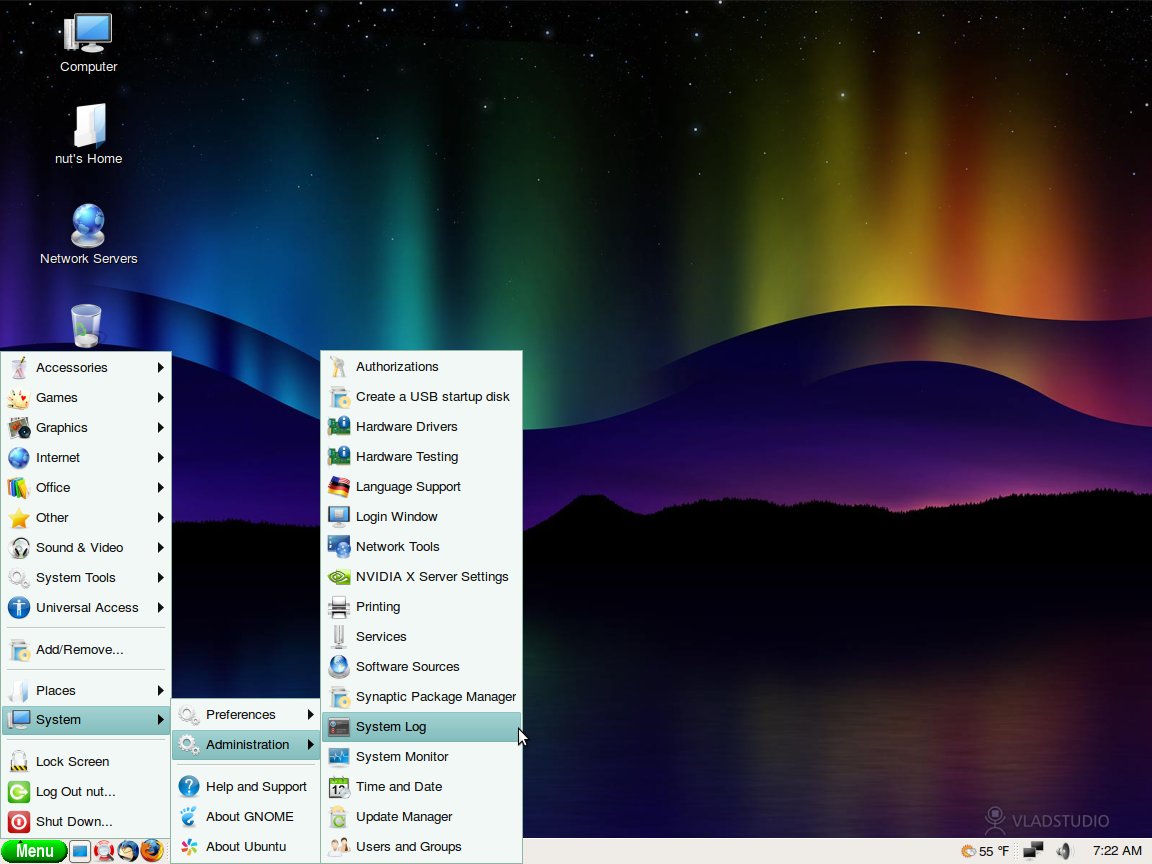Open the Internet submenu
The width and height of the screenshot is (1152, 864).
[87, 458]
